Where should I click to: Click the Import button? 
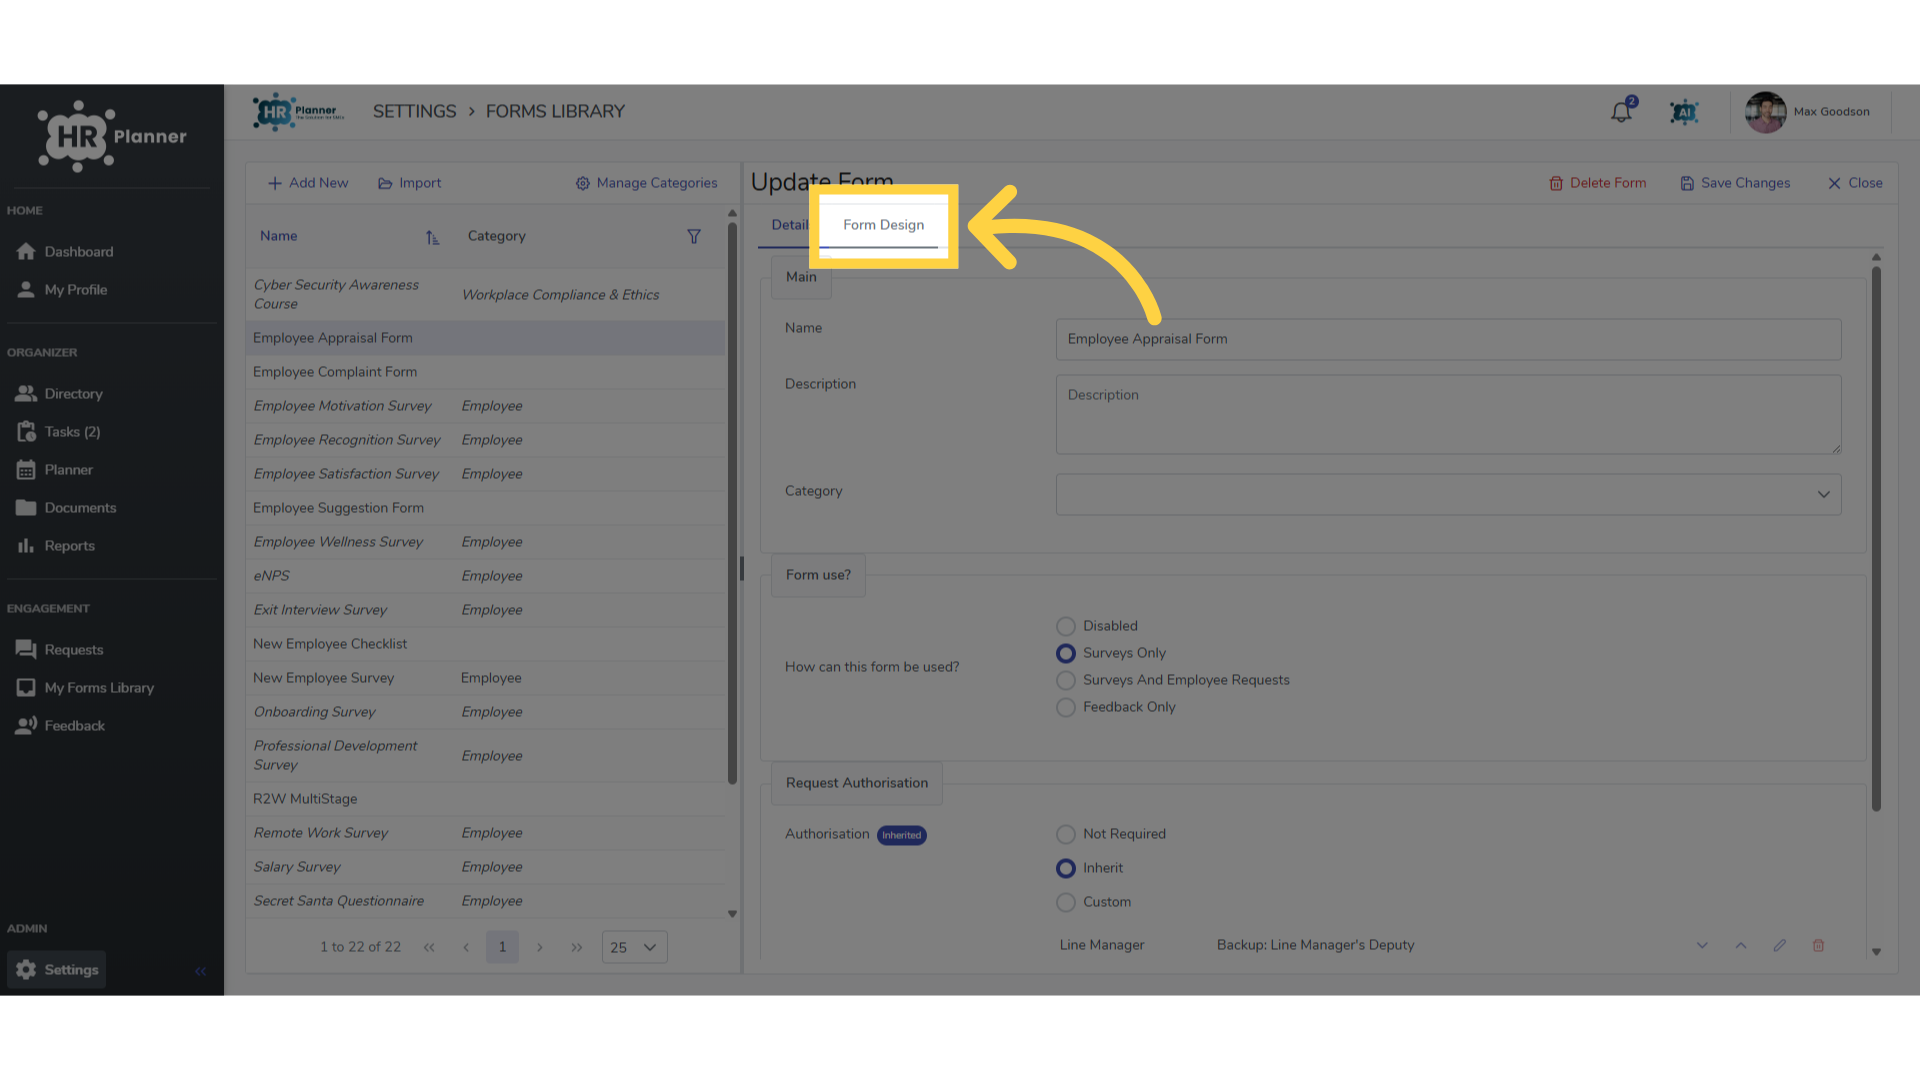point(409,183)
